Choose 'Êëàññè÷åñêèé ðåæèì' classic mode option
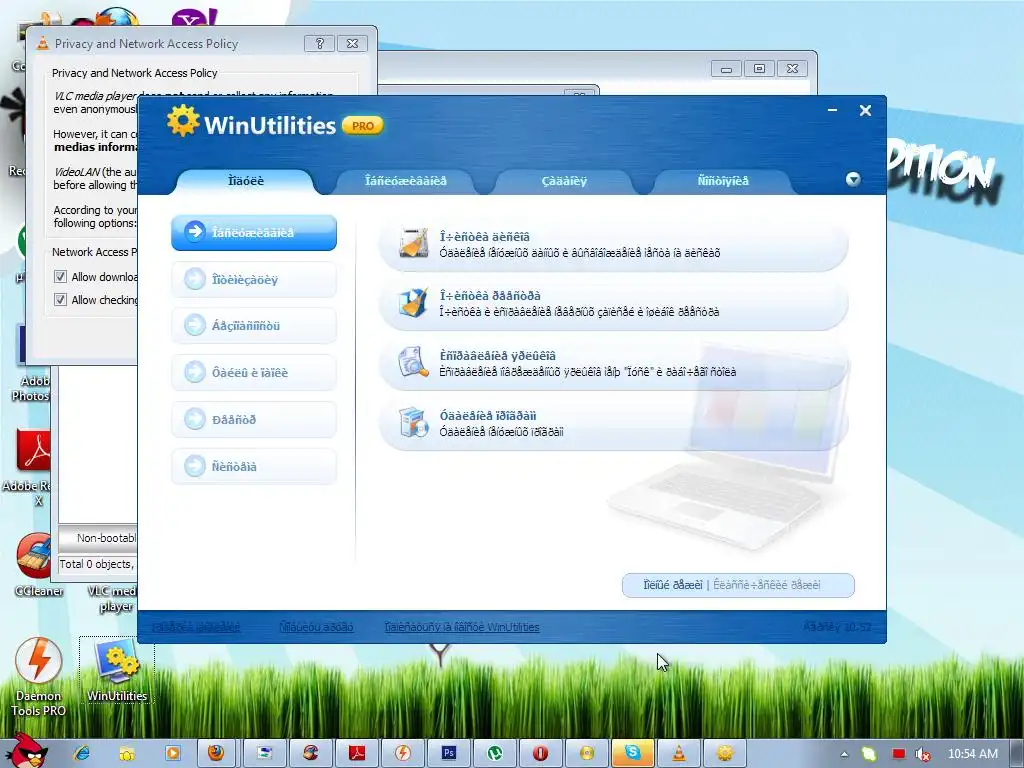Image resolution: width=1024 pixels, height=768 pixels. tap(767, 584)
